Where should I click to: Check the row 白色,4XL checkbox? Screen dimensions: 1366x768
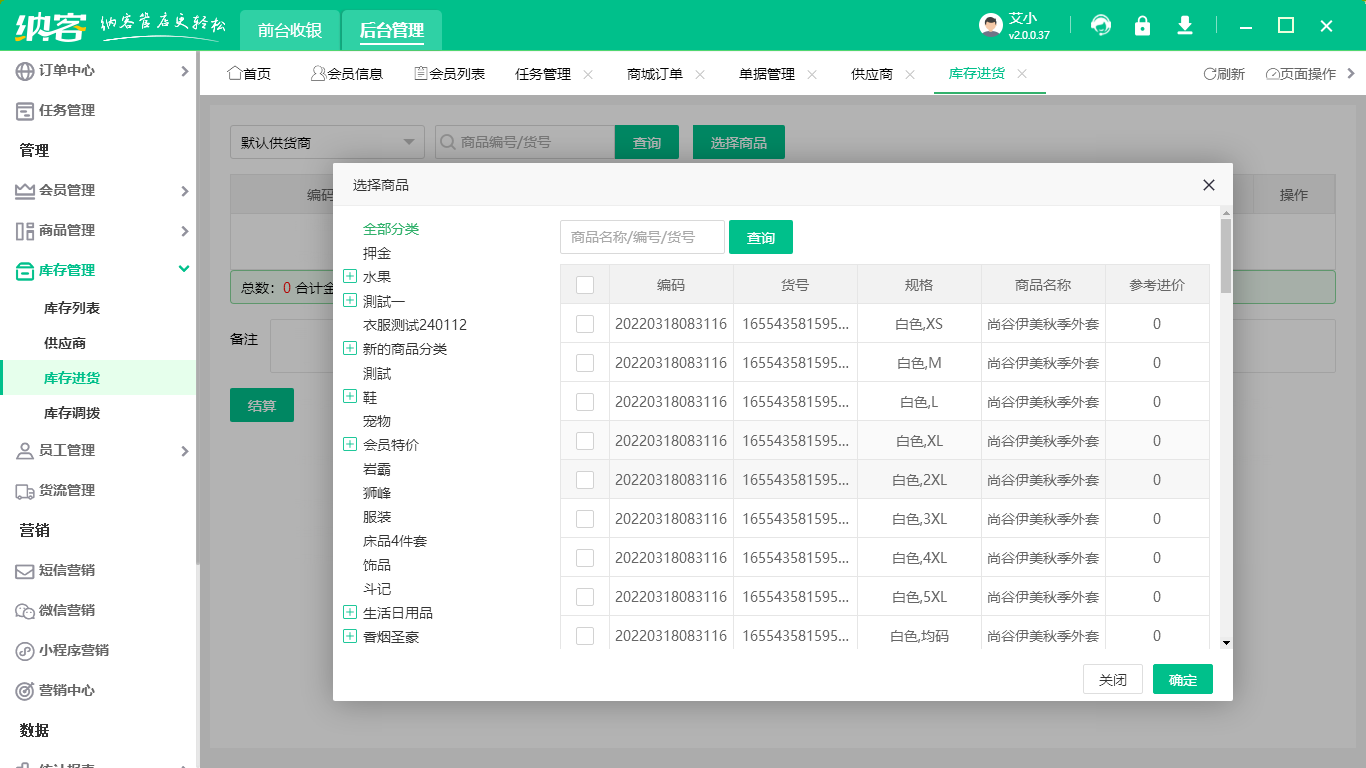pyautogui.click(x=585, y=558)
